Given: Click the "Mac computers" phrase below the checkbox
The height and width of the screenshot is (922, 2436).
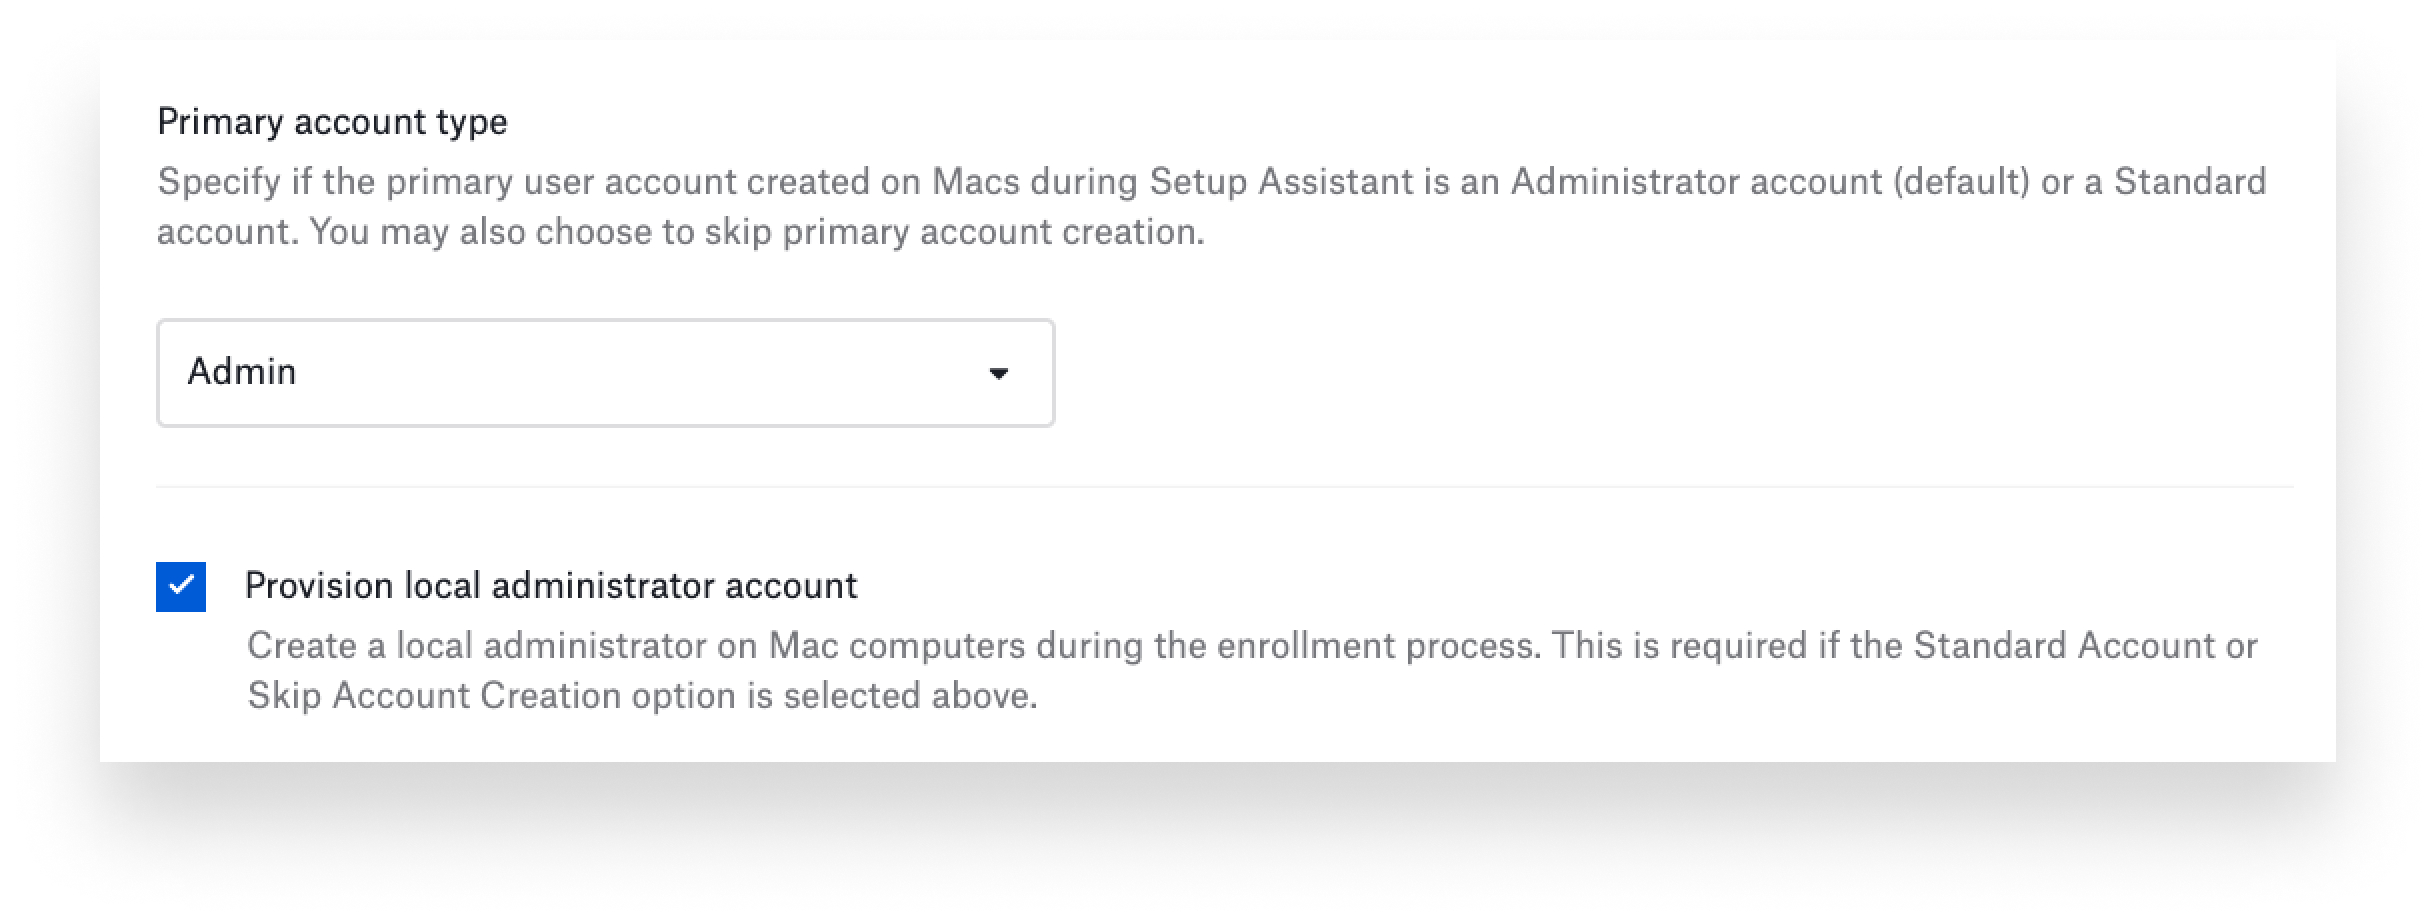Looking at the screenshot, I should click(897, 646).
